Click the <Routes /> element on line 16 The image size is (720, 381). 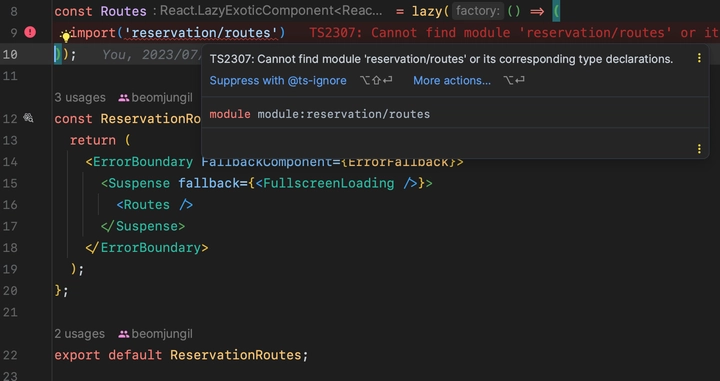155,204
